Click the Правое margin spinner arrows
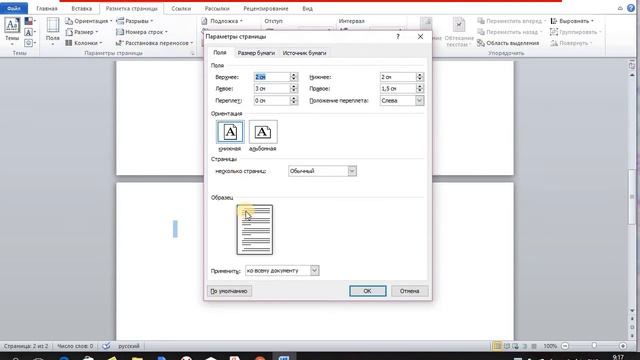 pyautogui.click(x=420, y=89)
